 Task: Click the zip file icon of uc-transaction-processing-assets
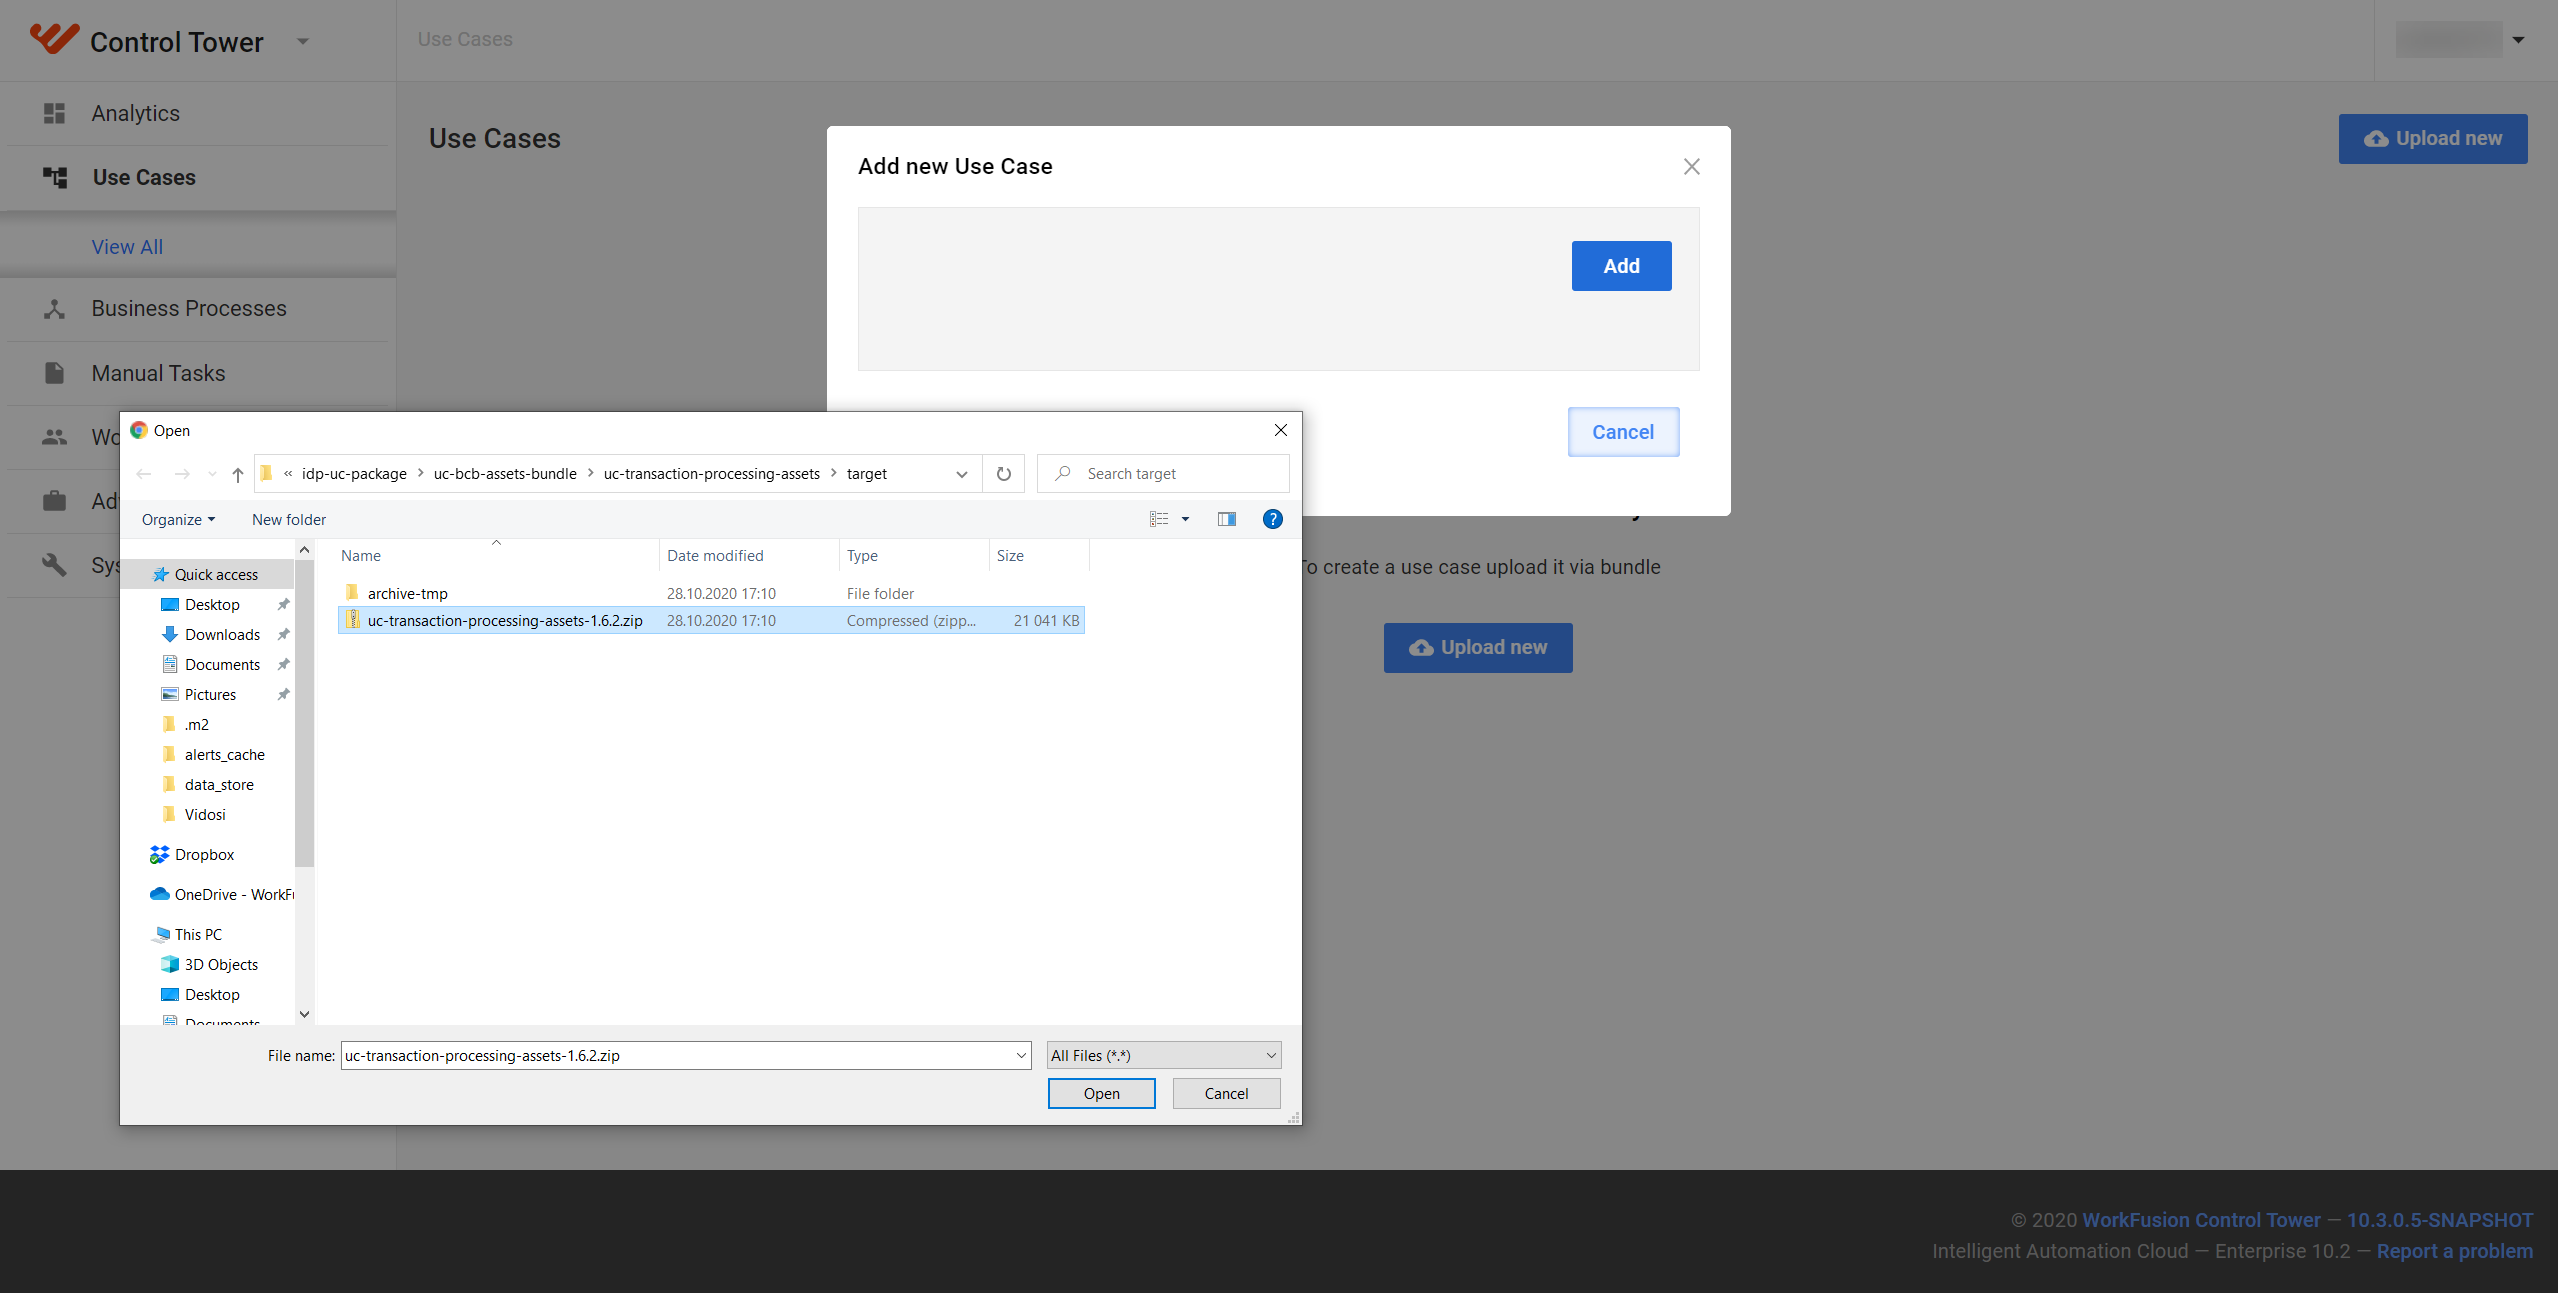pos(353,620)
